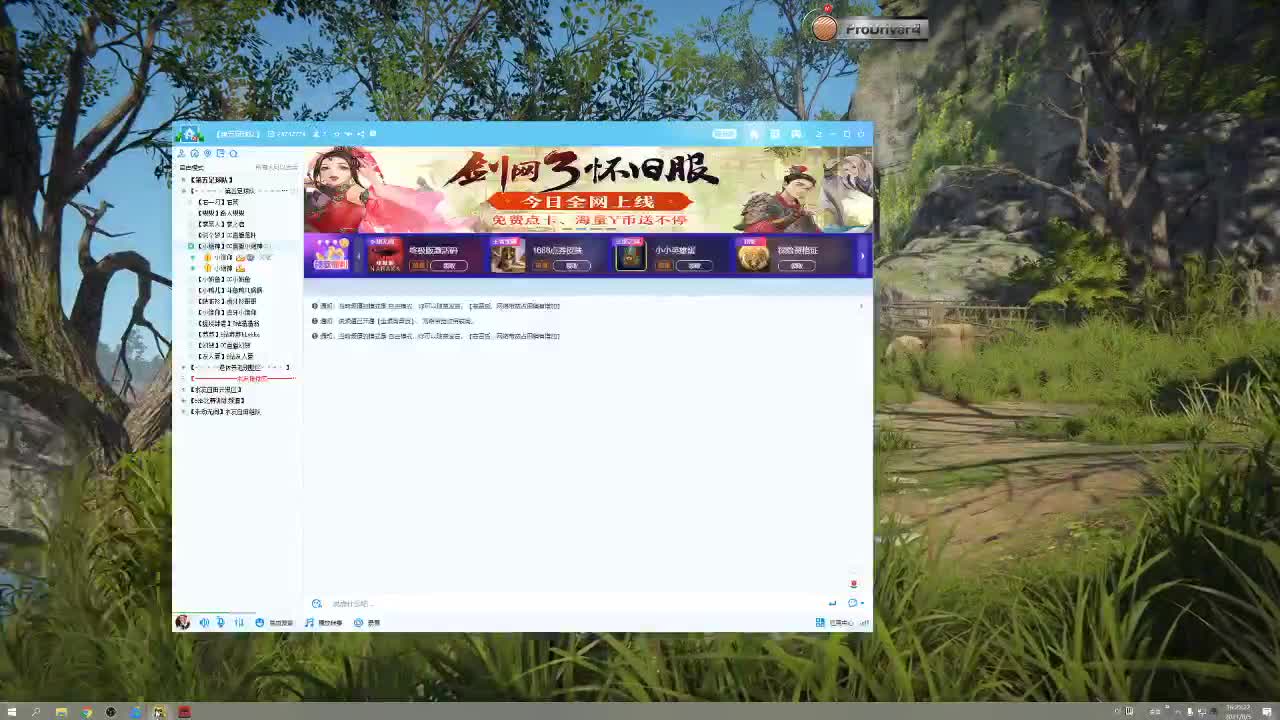Claim the second promo card's claim button

click(572, 266)
